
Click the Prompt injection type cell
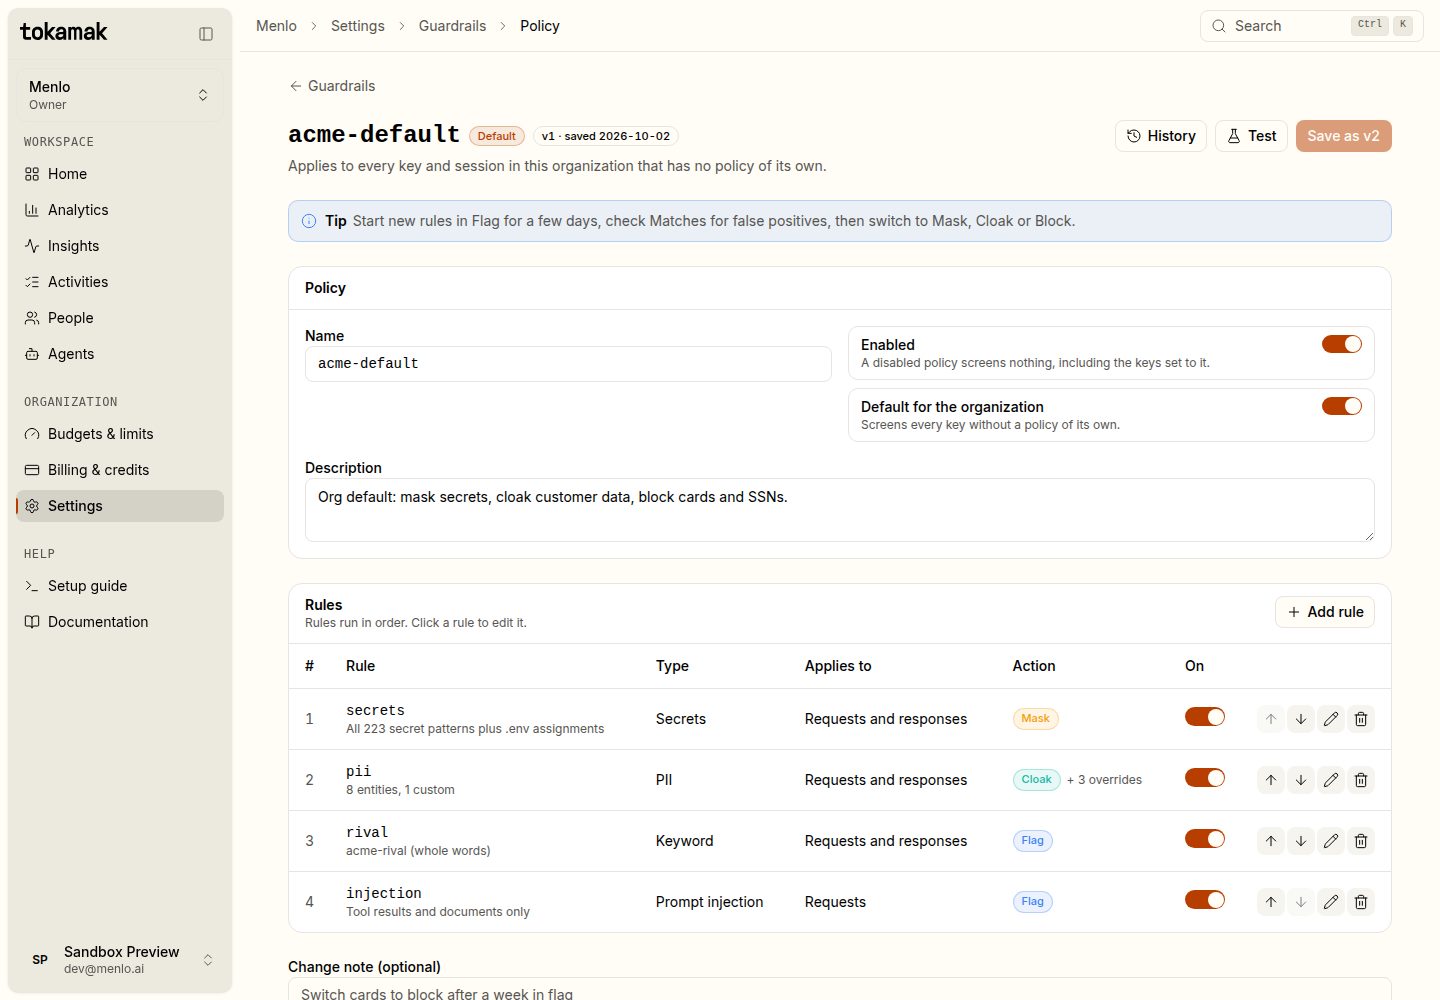(x=709, y=902)
